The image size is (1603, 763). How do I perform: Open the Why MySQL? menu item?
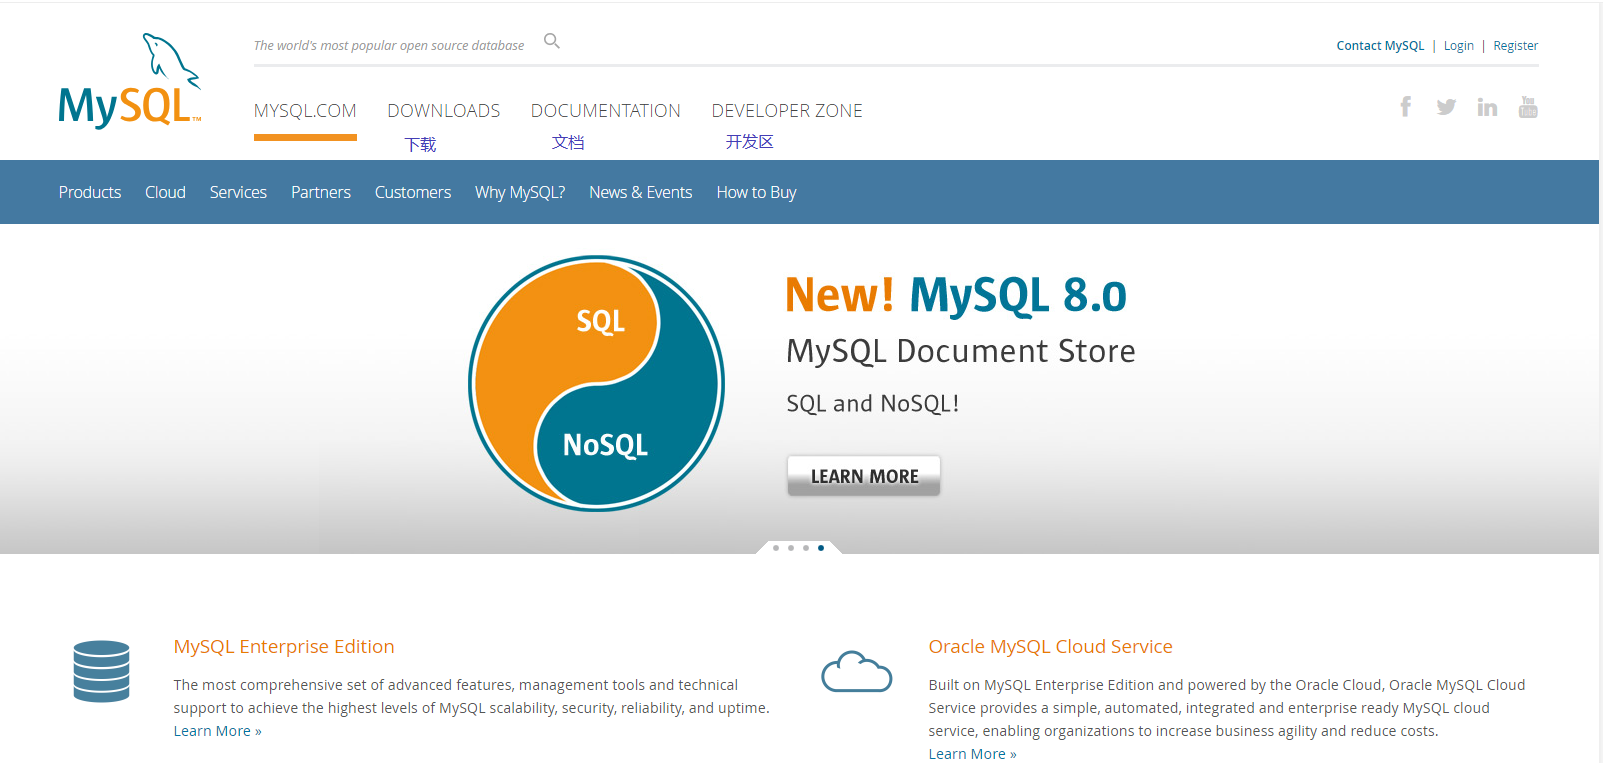pos(520,192)
